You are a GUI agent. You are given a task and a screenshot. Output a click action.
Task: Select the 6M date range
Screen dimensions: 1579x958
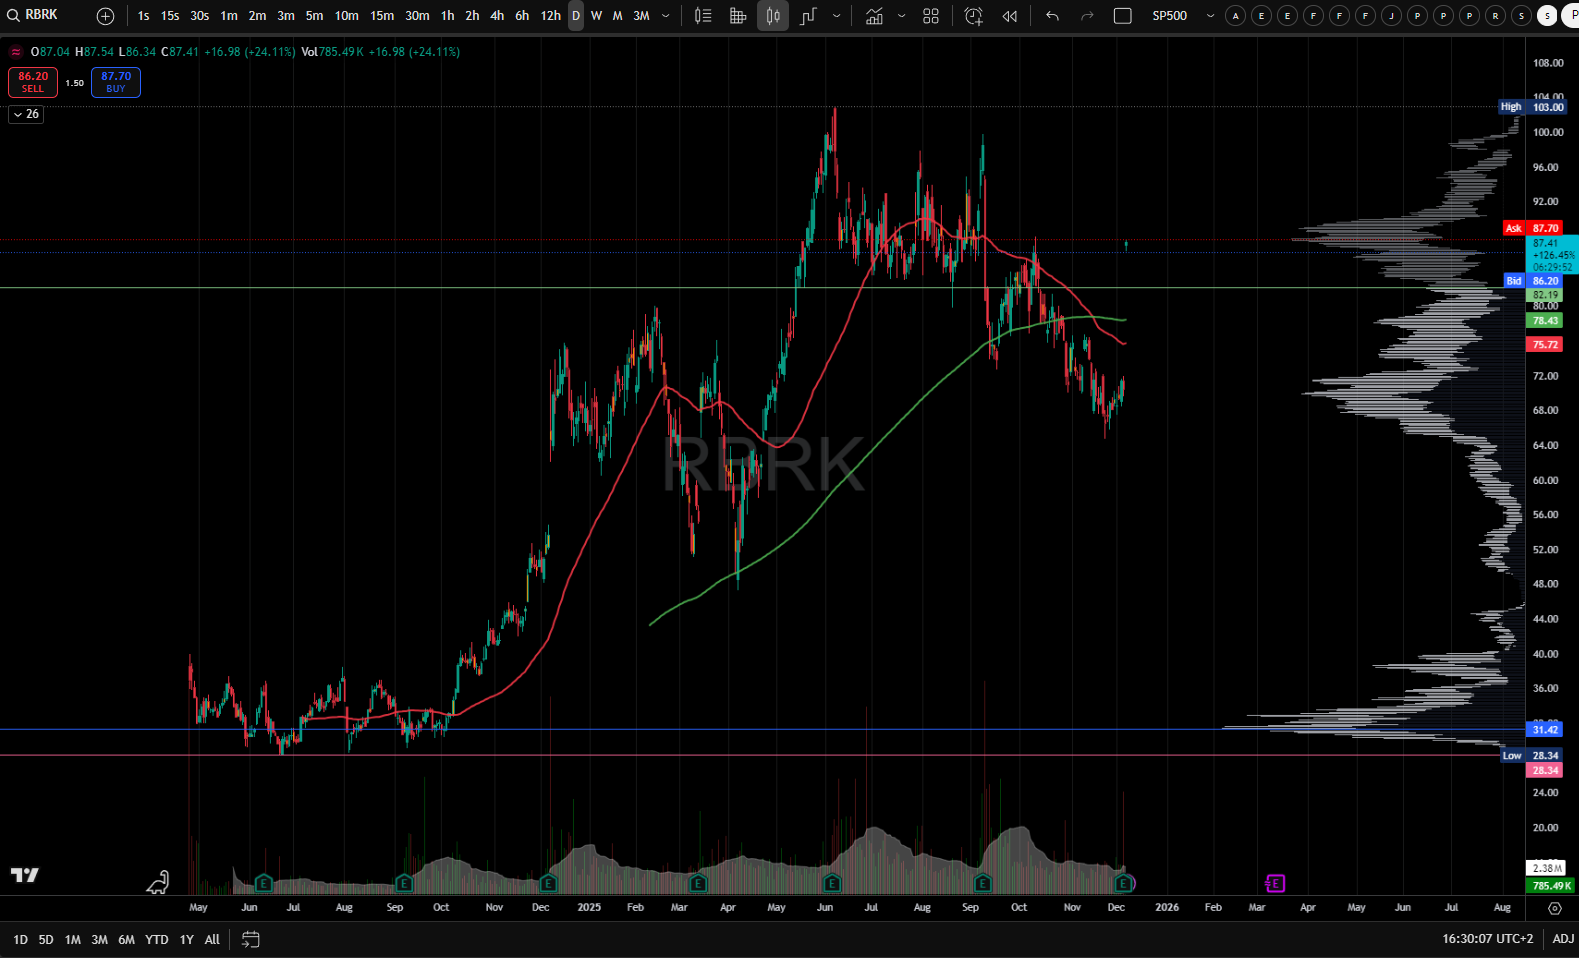tap(126, 939)
